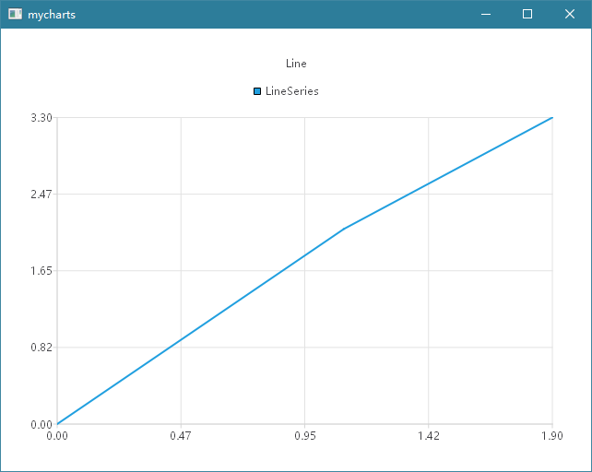This screenshot has height=472, width=592.
Task: Click y-axis label 1.65
Action: (x=41, y=271)
